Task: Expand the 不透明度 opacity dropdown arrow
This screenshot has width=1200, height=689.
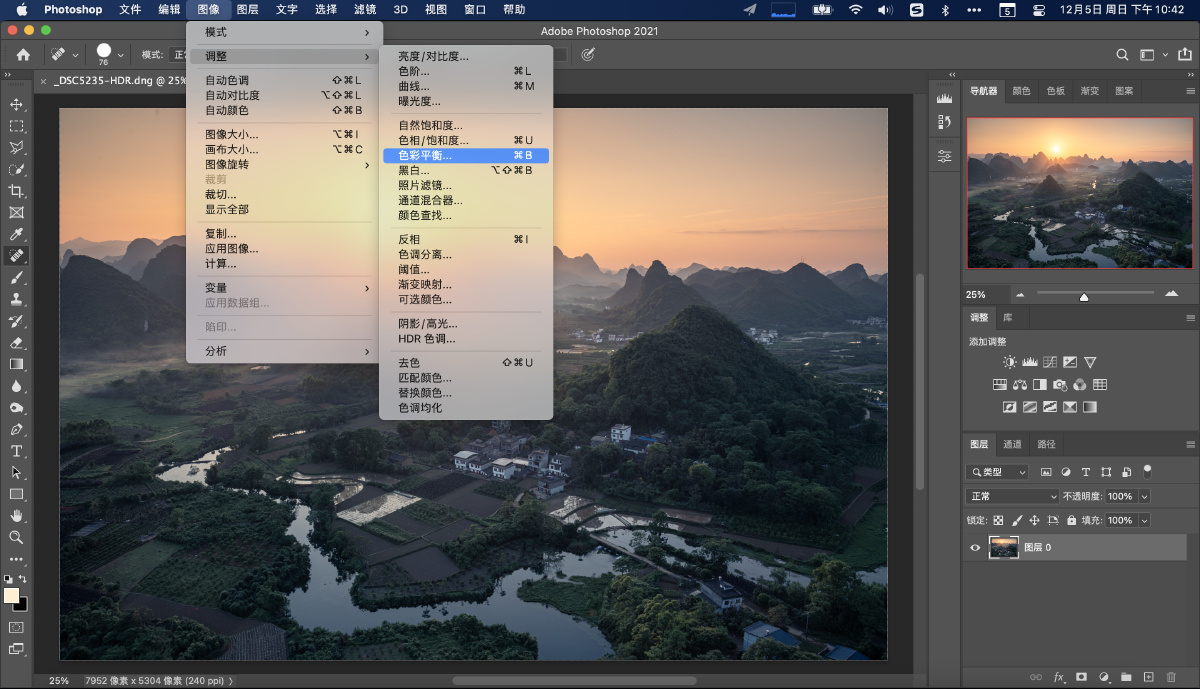Action: [1144, 496]
